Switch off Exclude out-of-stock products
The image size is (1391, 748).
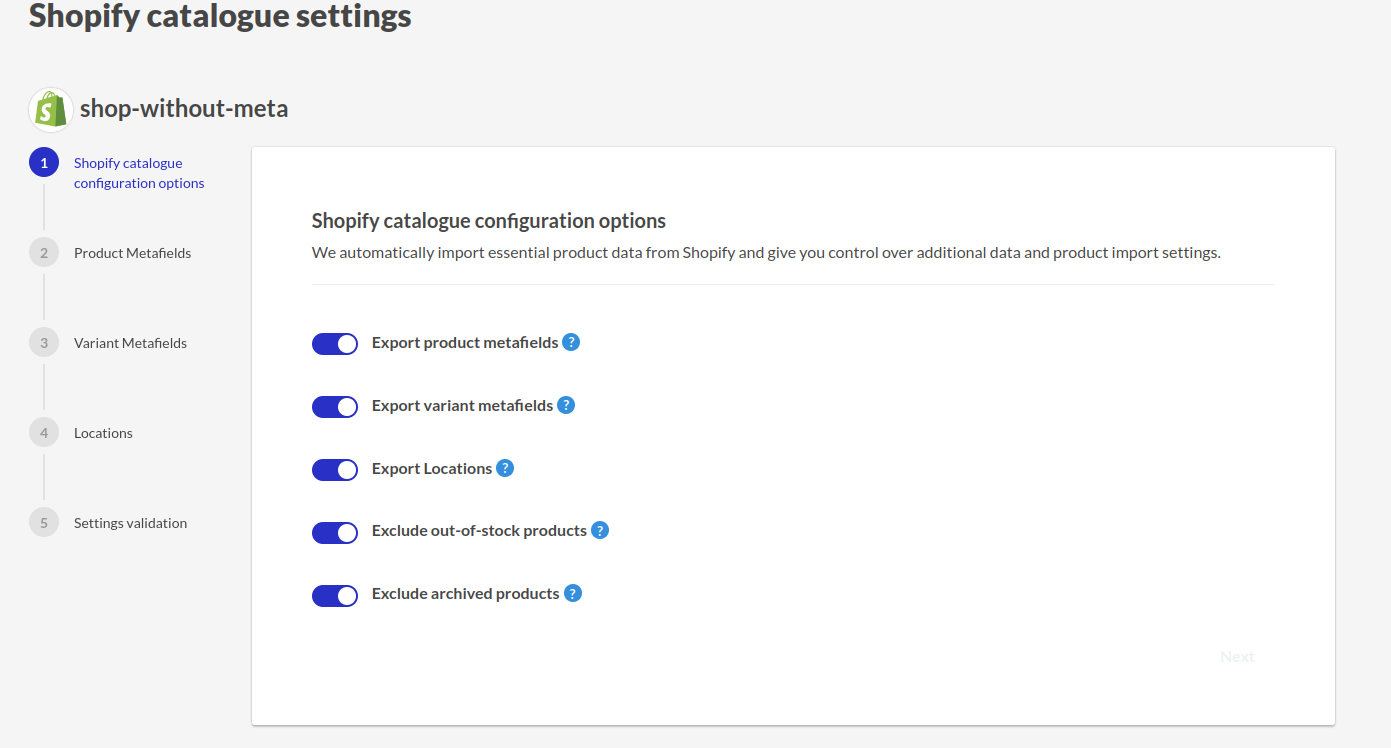(x=335, y=533)
